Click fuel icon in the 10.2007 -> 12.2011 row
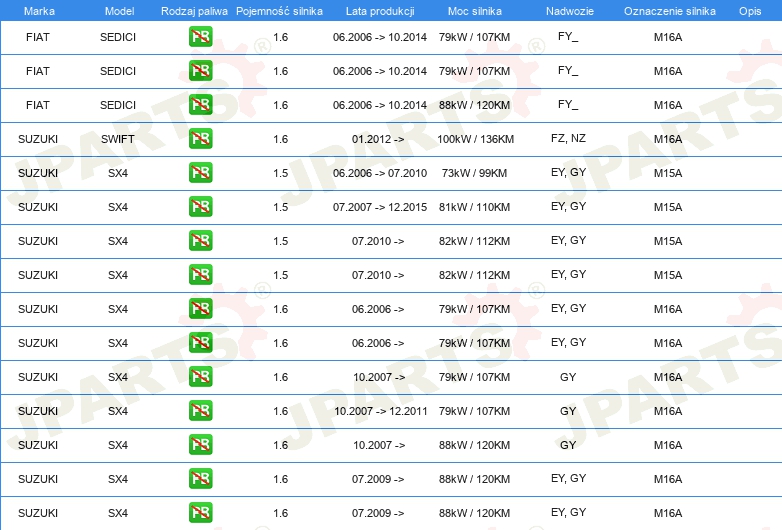The image size is (782, 530). 200,411
